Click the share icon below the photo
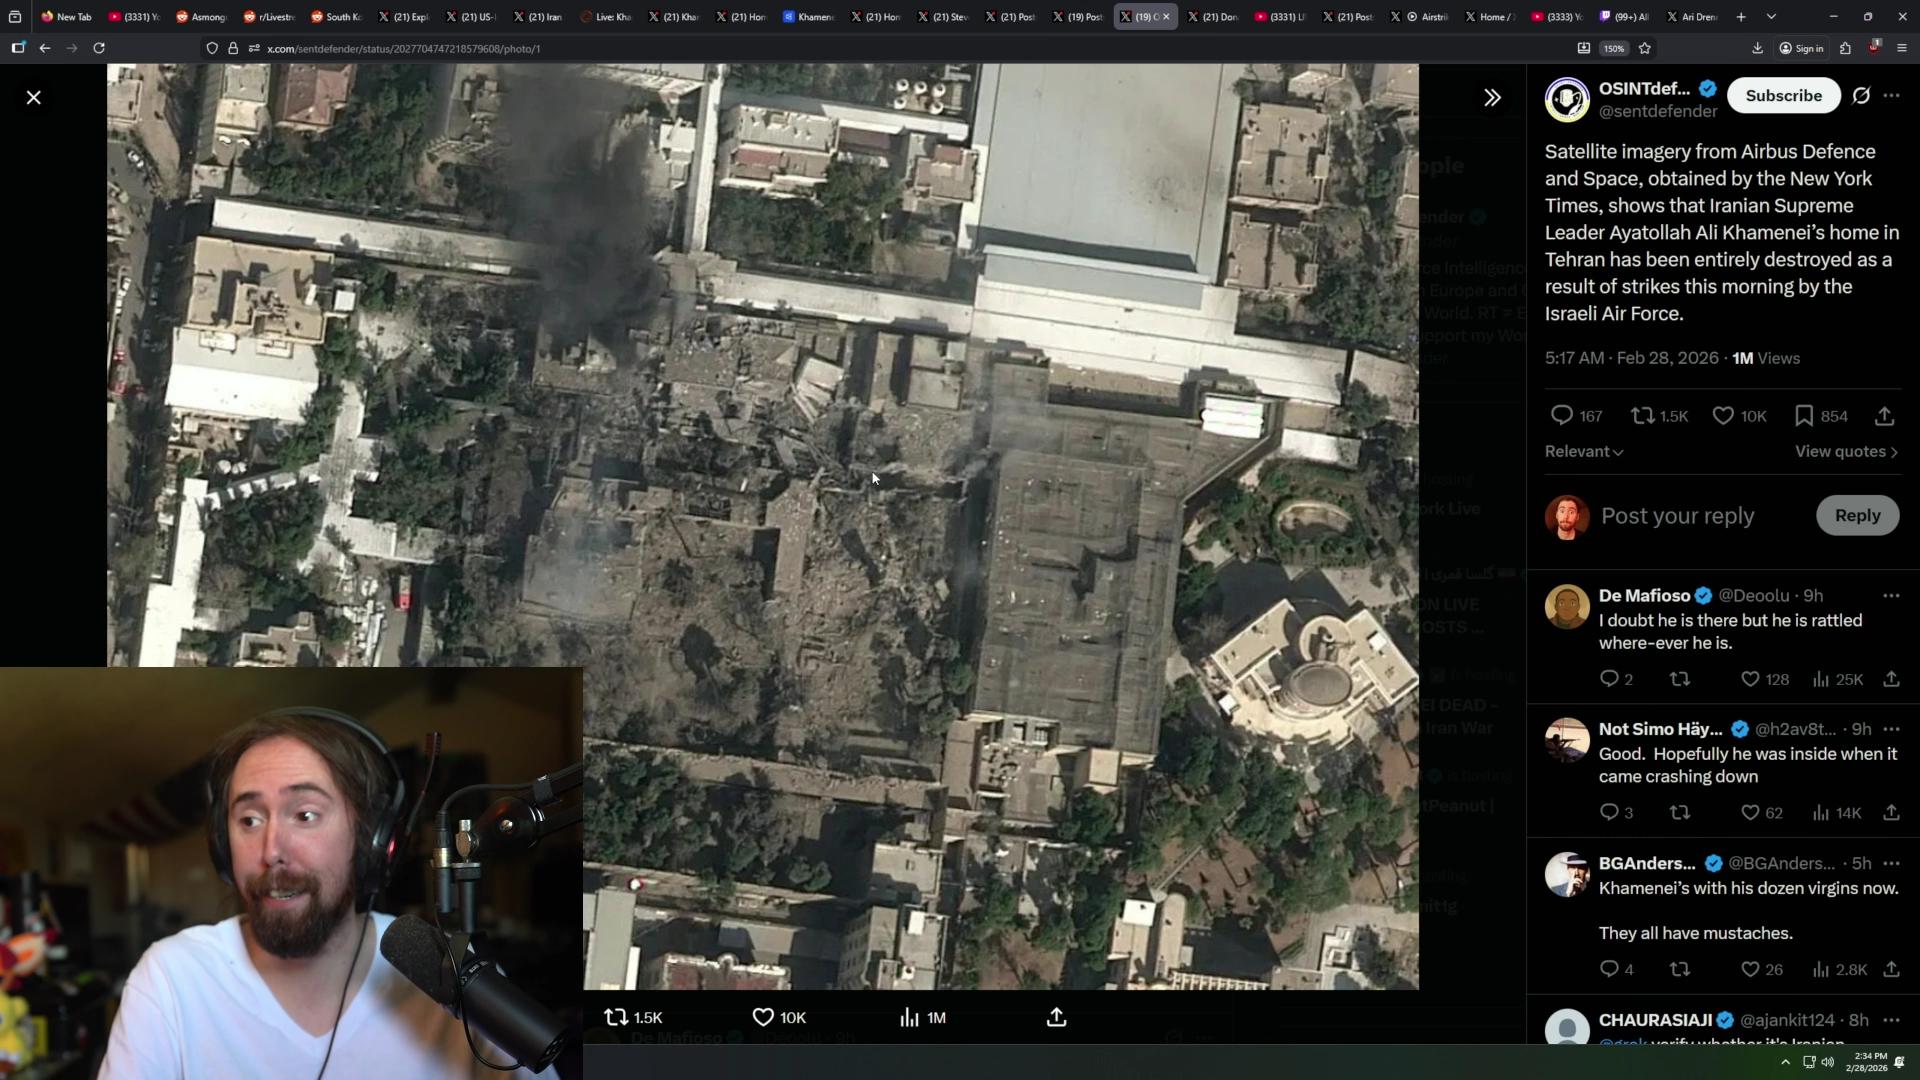Viewport: 1920px width, 1080px height. pyautogui.click(x=1056, y=1018)
